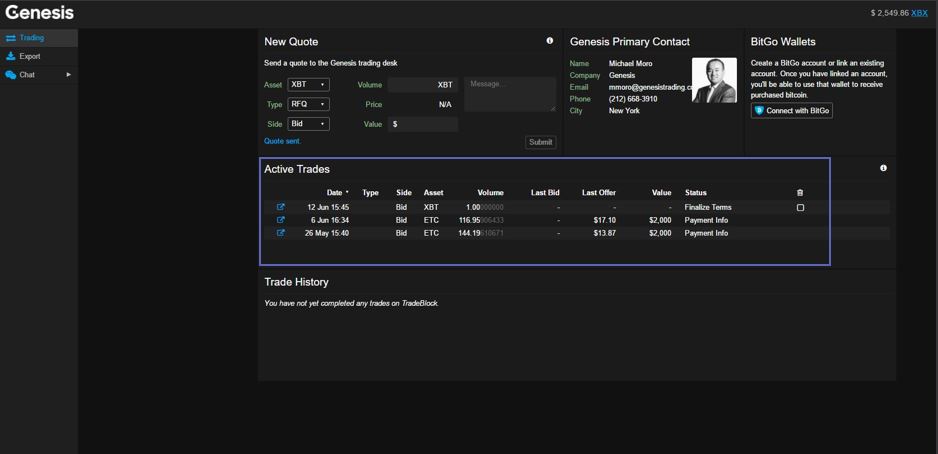
Task: Click Payment Info for 26 May trade
Action: pyautogui.click(x=706, y=233)
